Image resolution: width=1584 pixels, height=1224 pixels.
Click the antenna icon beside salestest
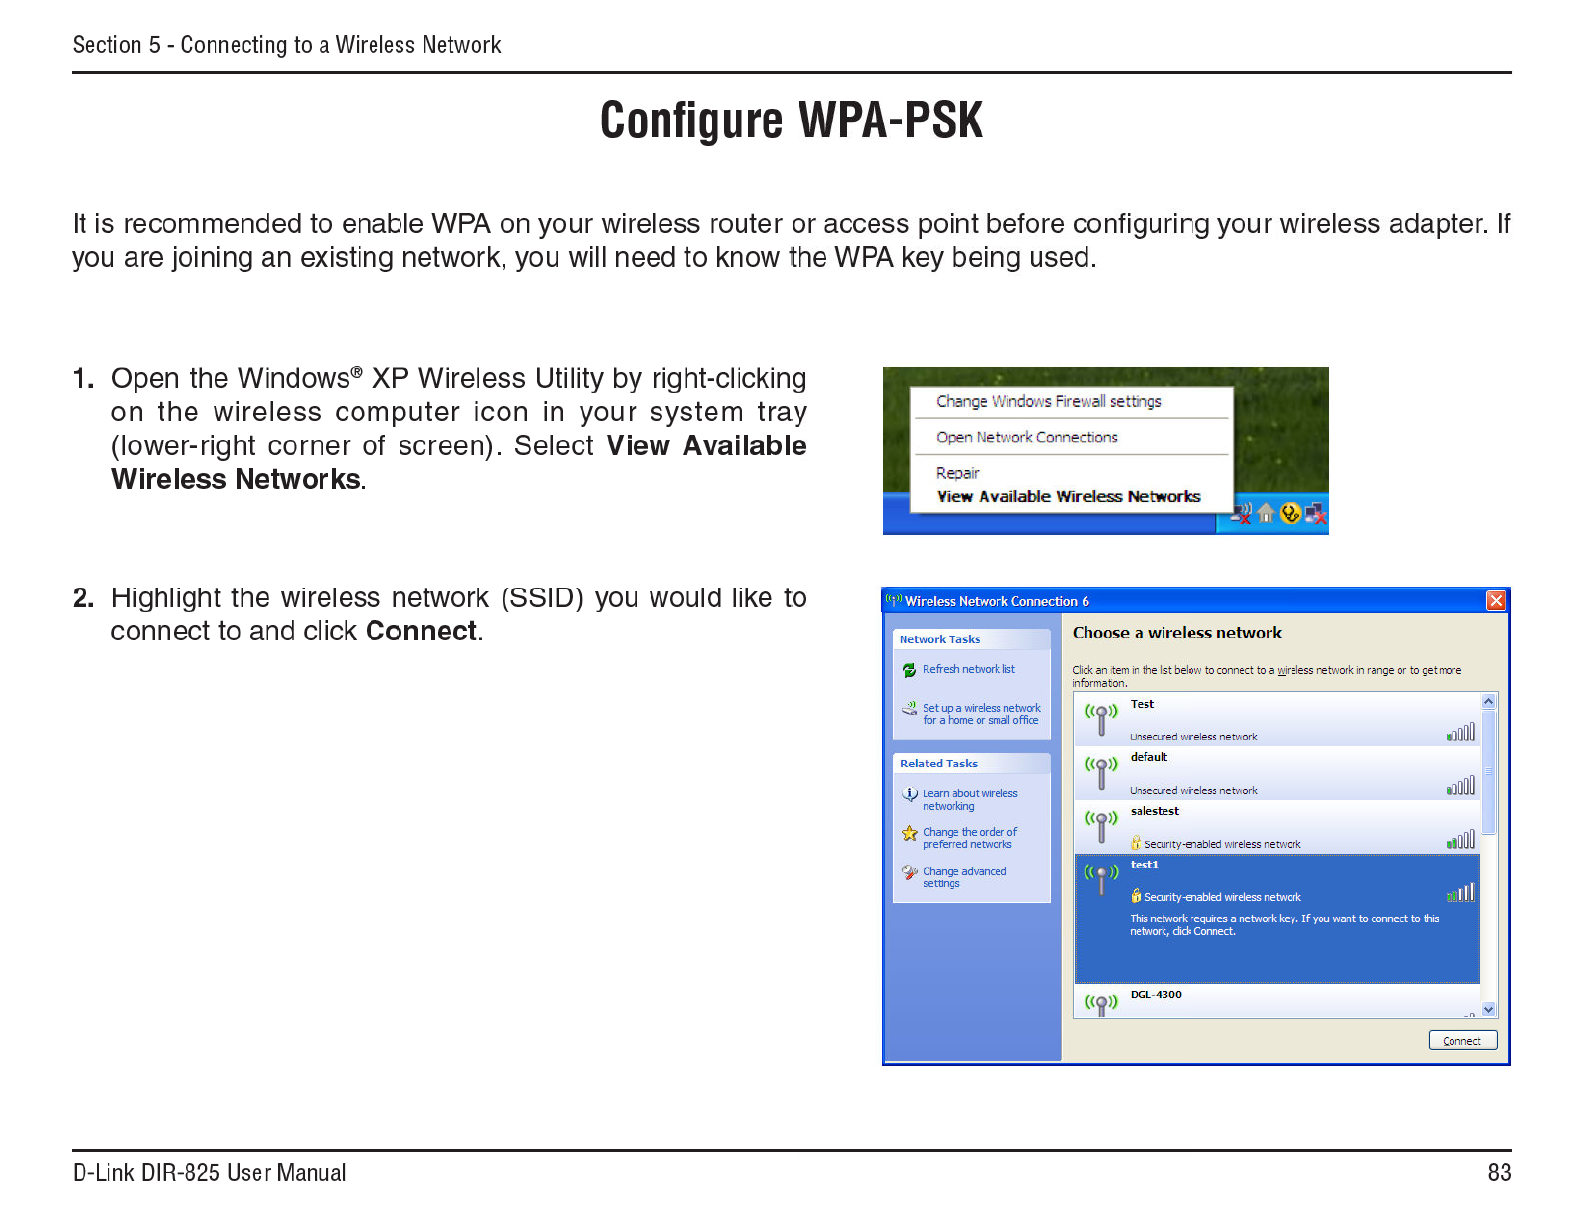1101,826
